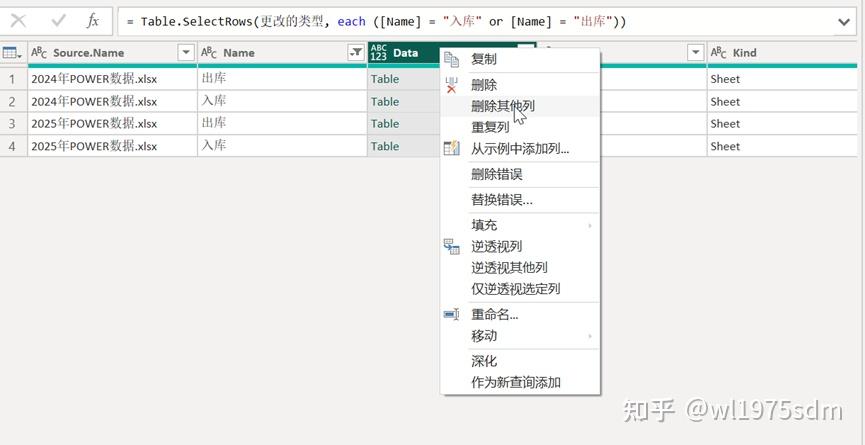The width and height of the screenshot is (865, 445).
Task: Click Source.Name cell in row 4
Action: [x=113, y=146]
